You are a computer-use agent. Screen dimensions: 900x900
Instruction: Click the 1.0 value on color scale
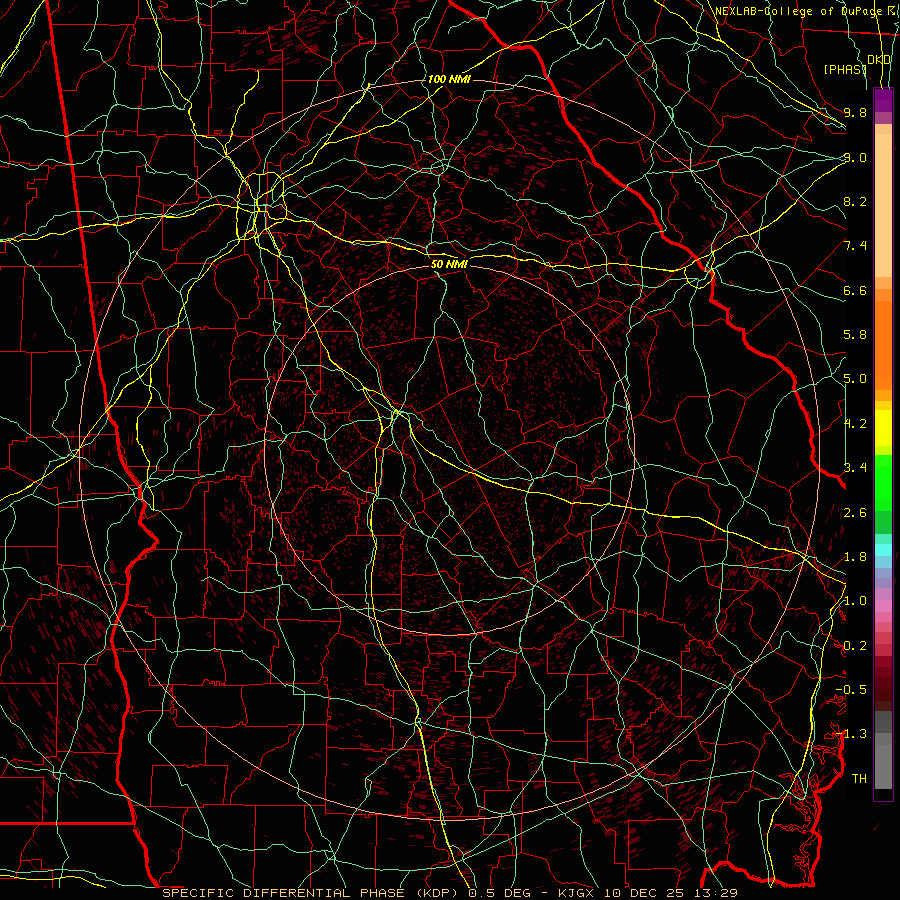(855, 601)
